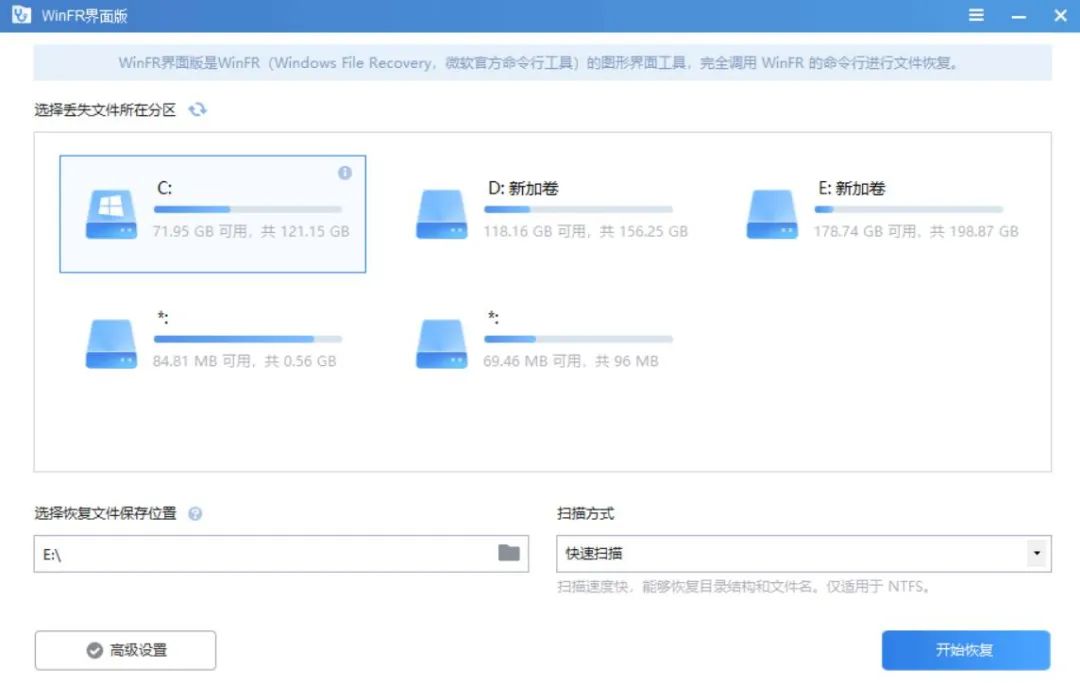Select the E: 新加卷 drive icon
1080x700 pixels.
(x=772, y=215)
